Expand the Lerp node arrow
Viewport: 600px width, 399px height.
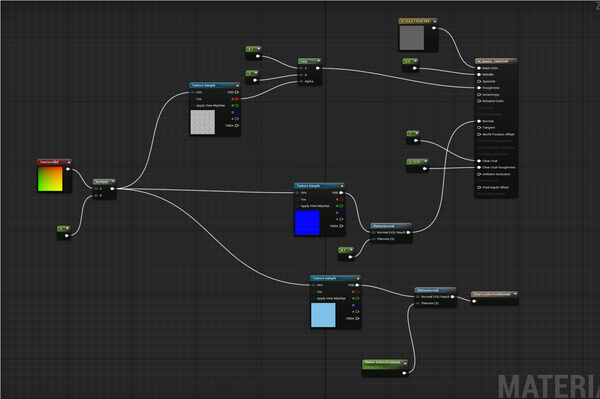pos(318,61)
